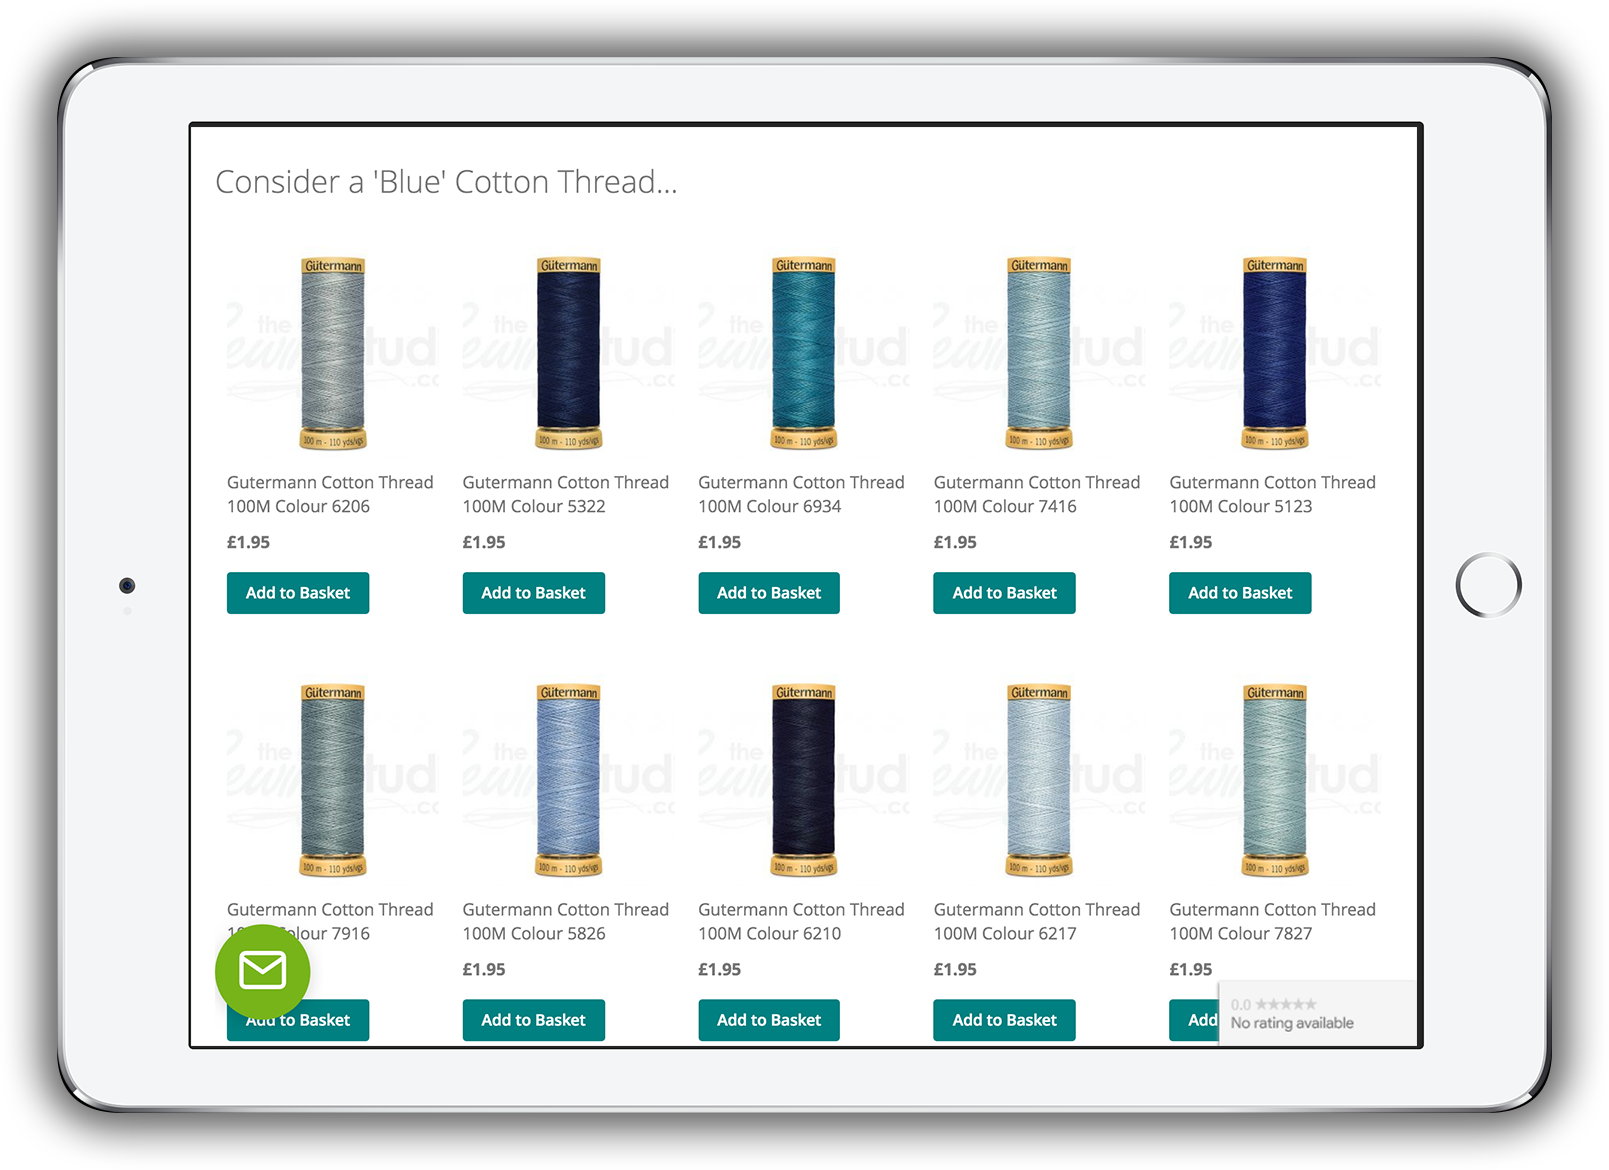Screen dimensions: 1609x1170
Task: Open Gutermann Cotton Thread Colour 5123 link
Action: [x=1272, y=494]
